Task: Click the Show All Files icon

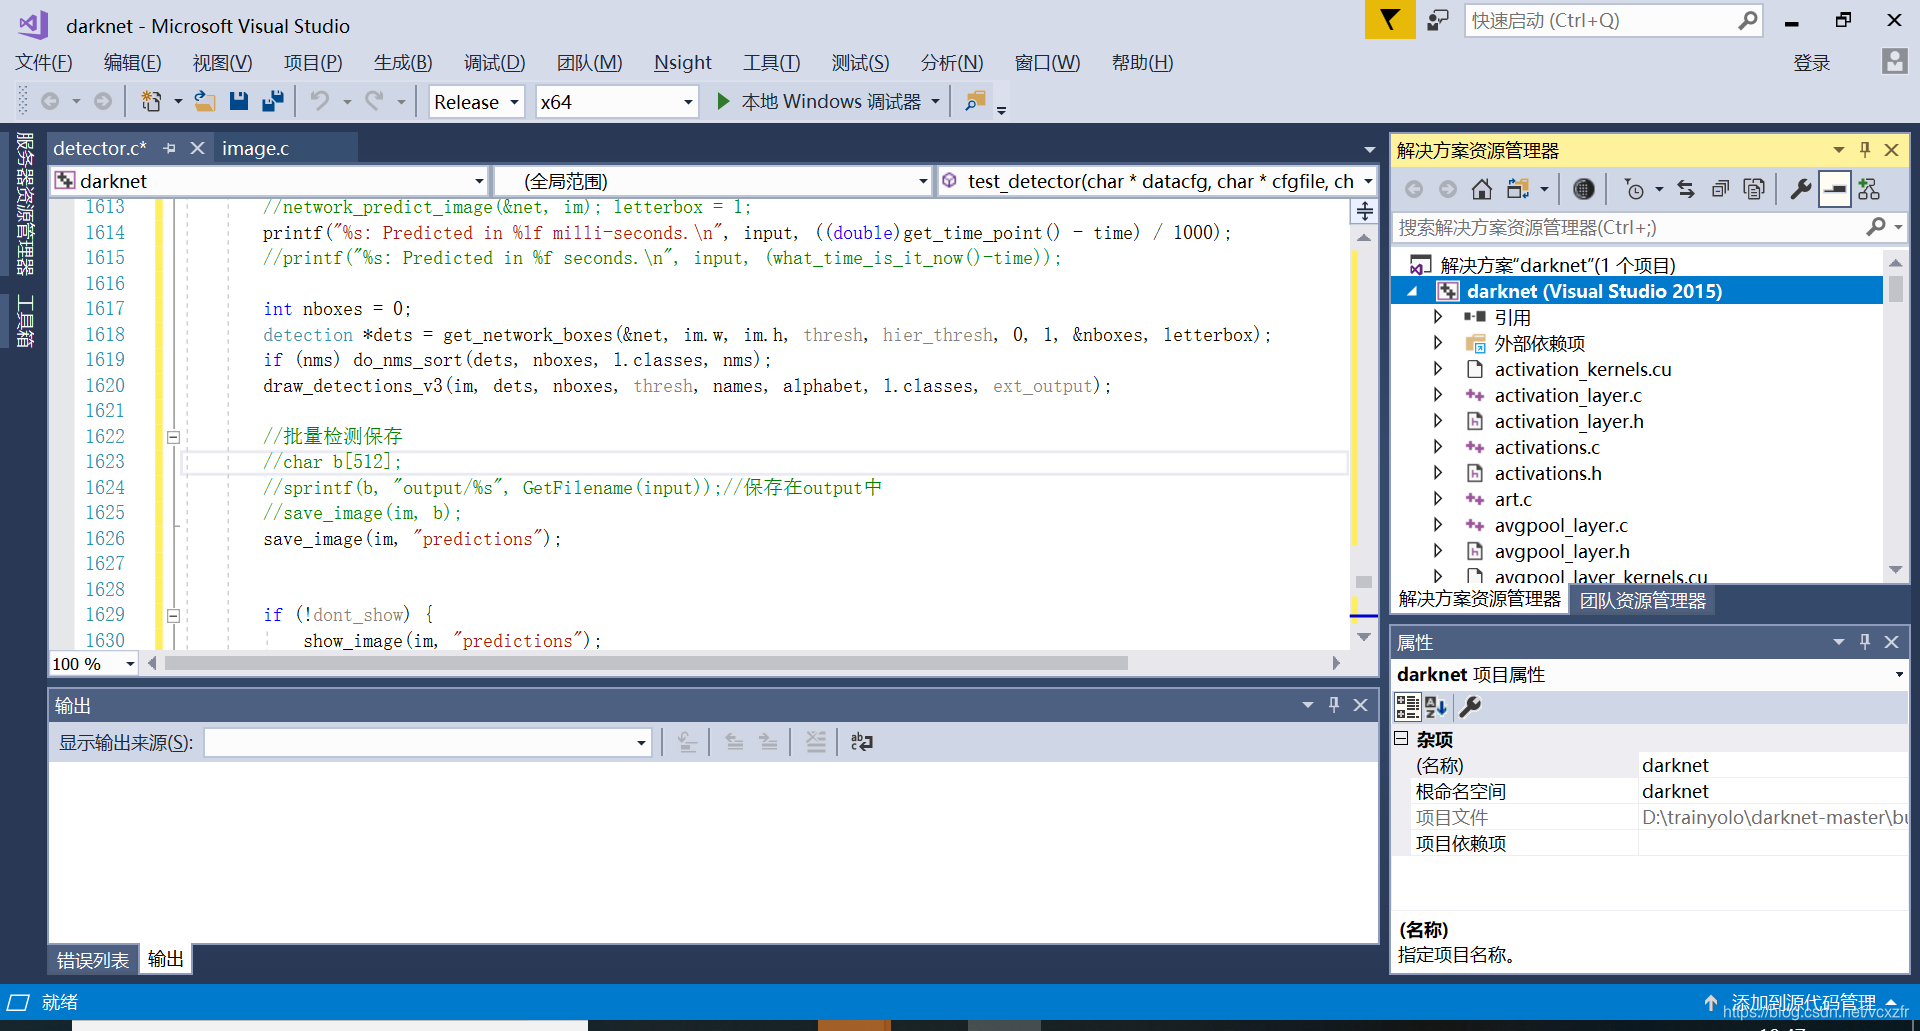Action: (1754, 189)
